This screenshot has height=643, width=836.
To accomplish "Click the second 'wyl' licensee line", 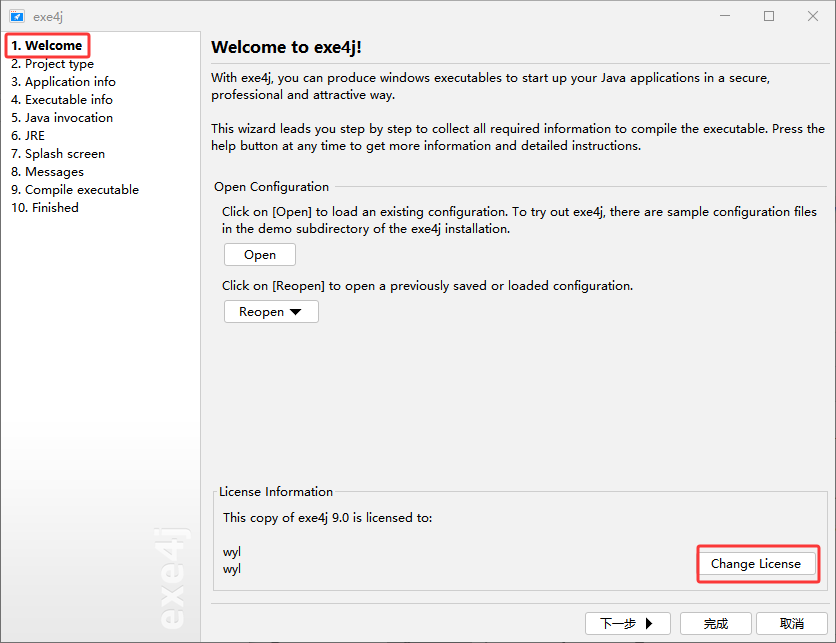I will coord(232,569).
